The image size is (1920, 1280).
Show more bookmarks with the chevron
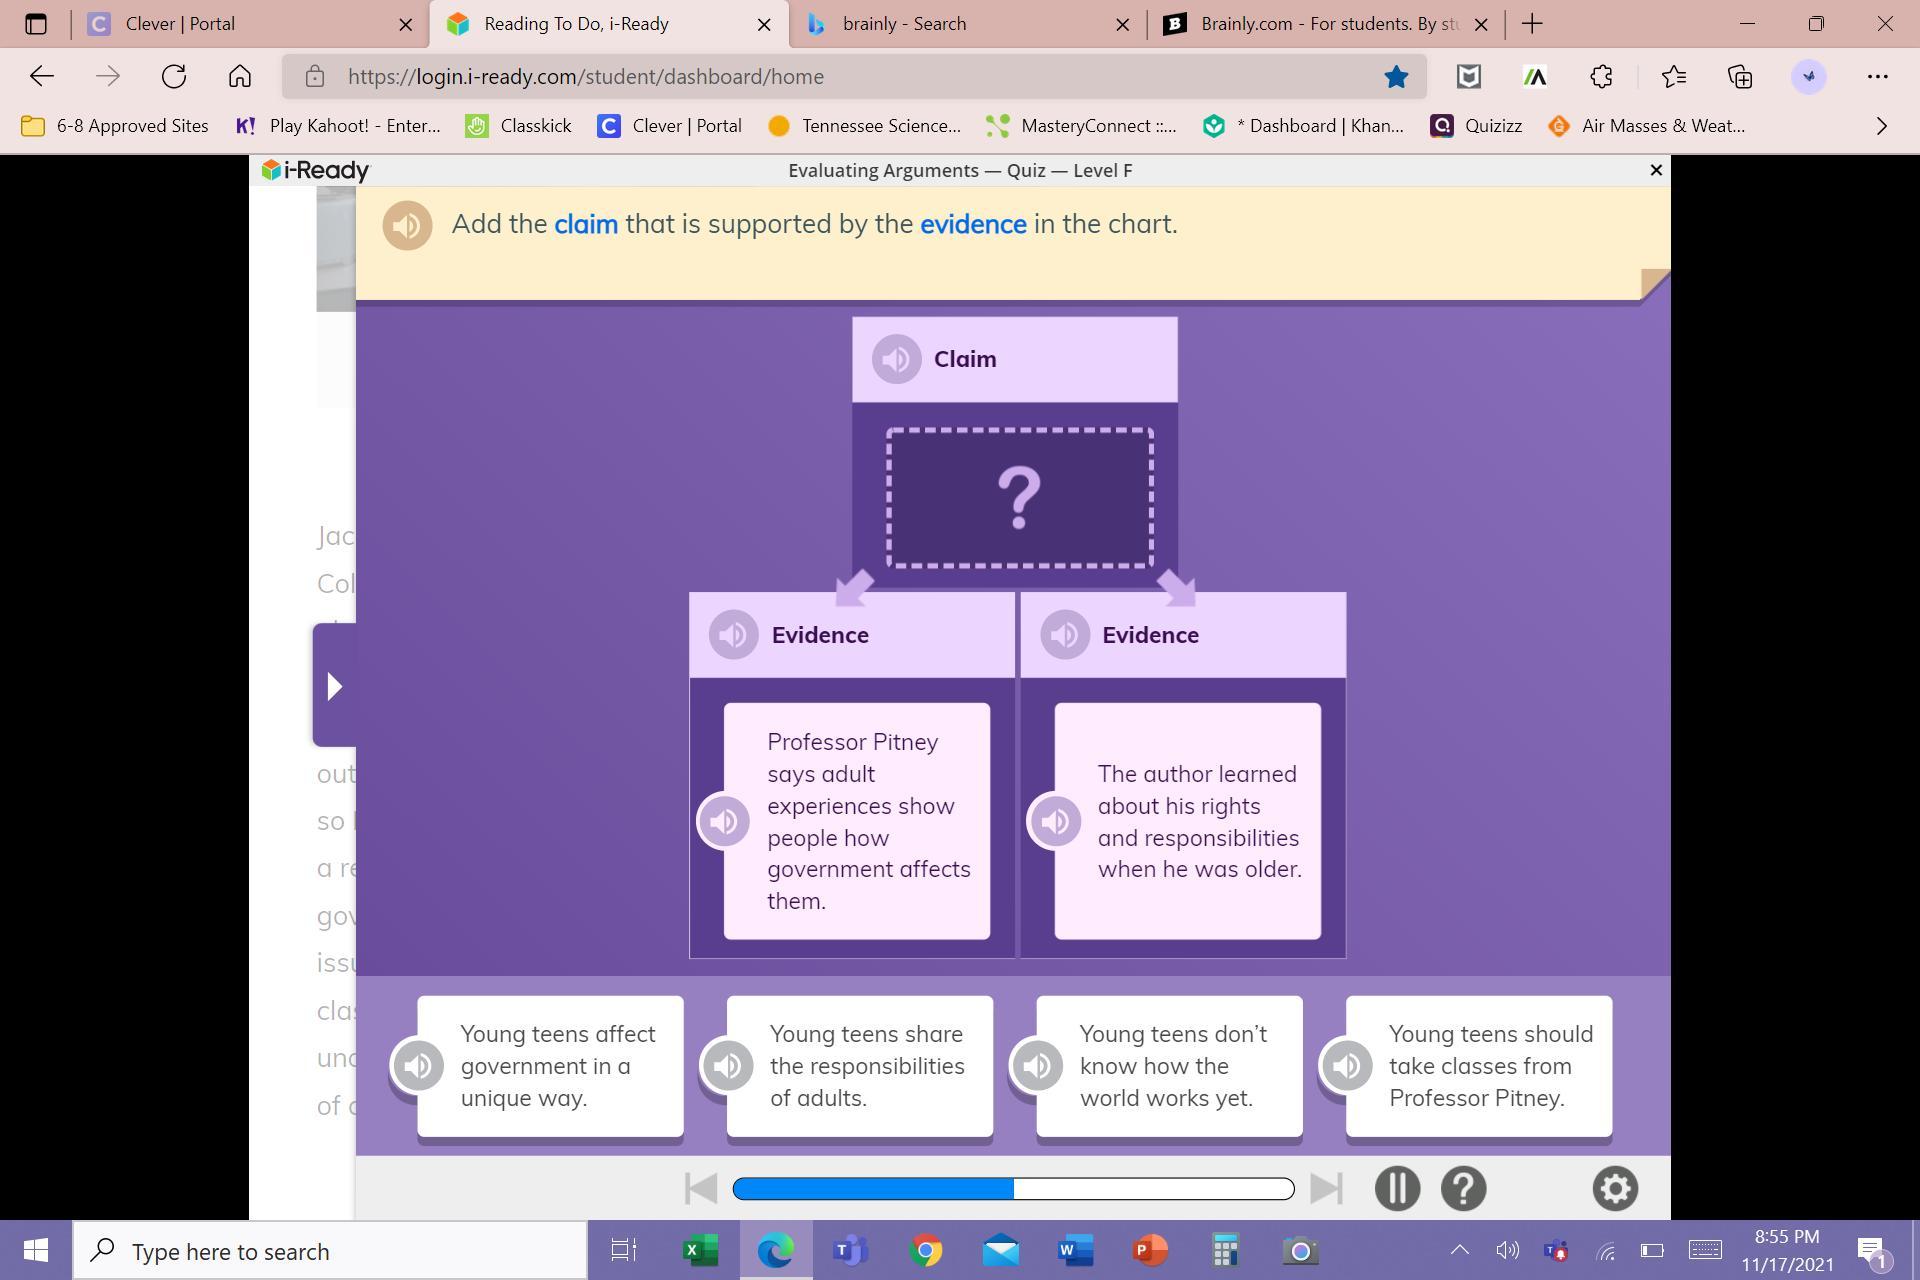(1881, 126)
